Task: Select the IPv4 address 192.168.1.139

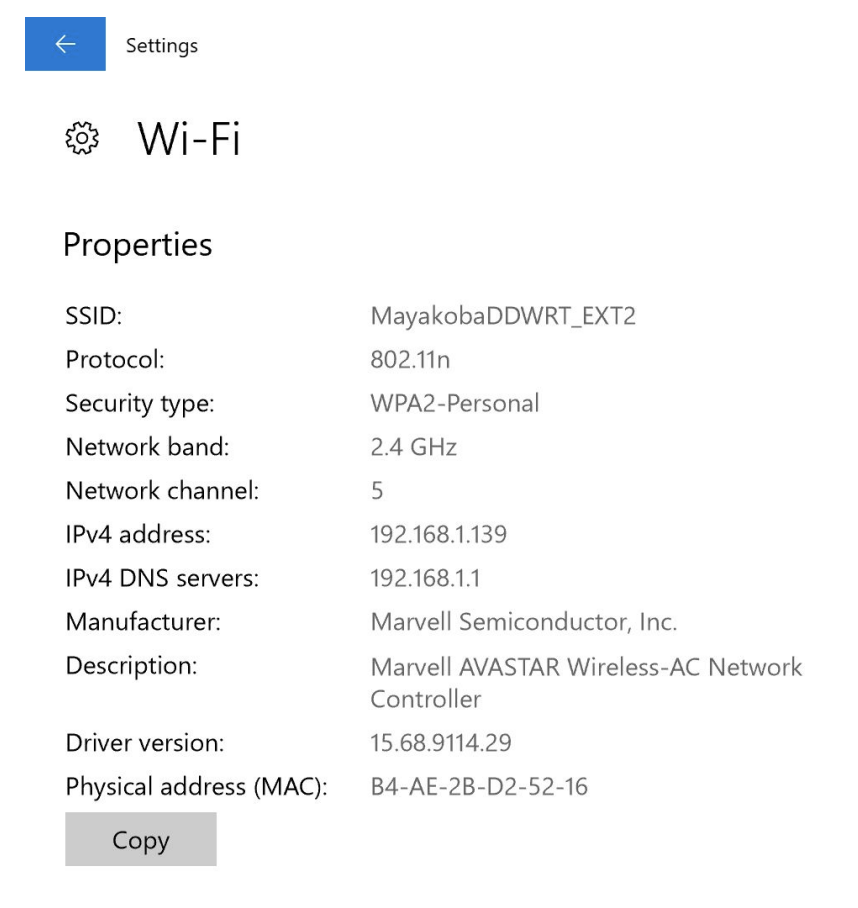Action: [438, 535]
